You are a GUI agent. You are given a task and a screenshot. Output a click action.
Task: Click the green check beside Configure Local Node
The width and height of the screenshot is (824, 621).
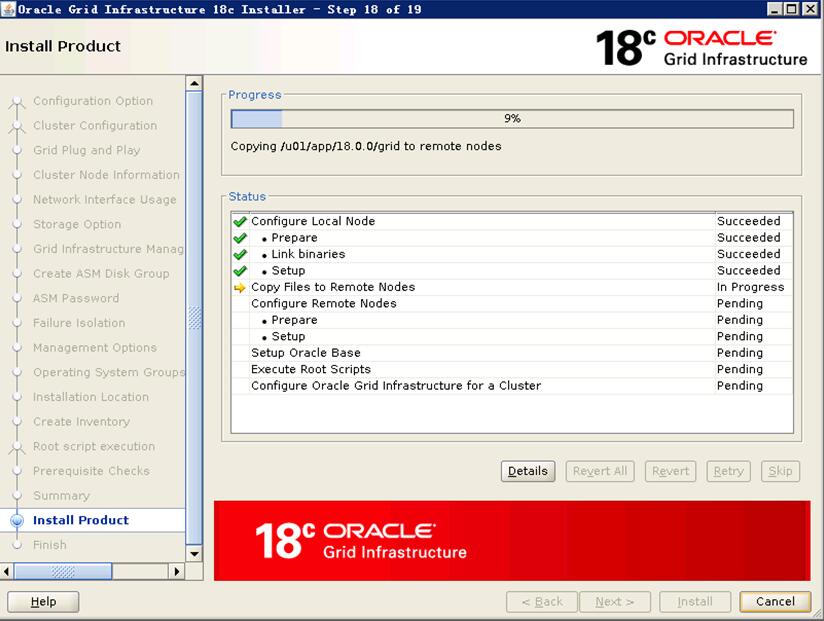click(240, 222)
